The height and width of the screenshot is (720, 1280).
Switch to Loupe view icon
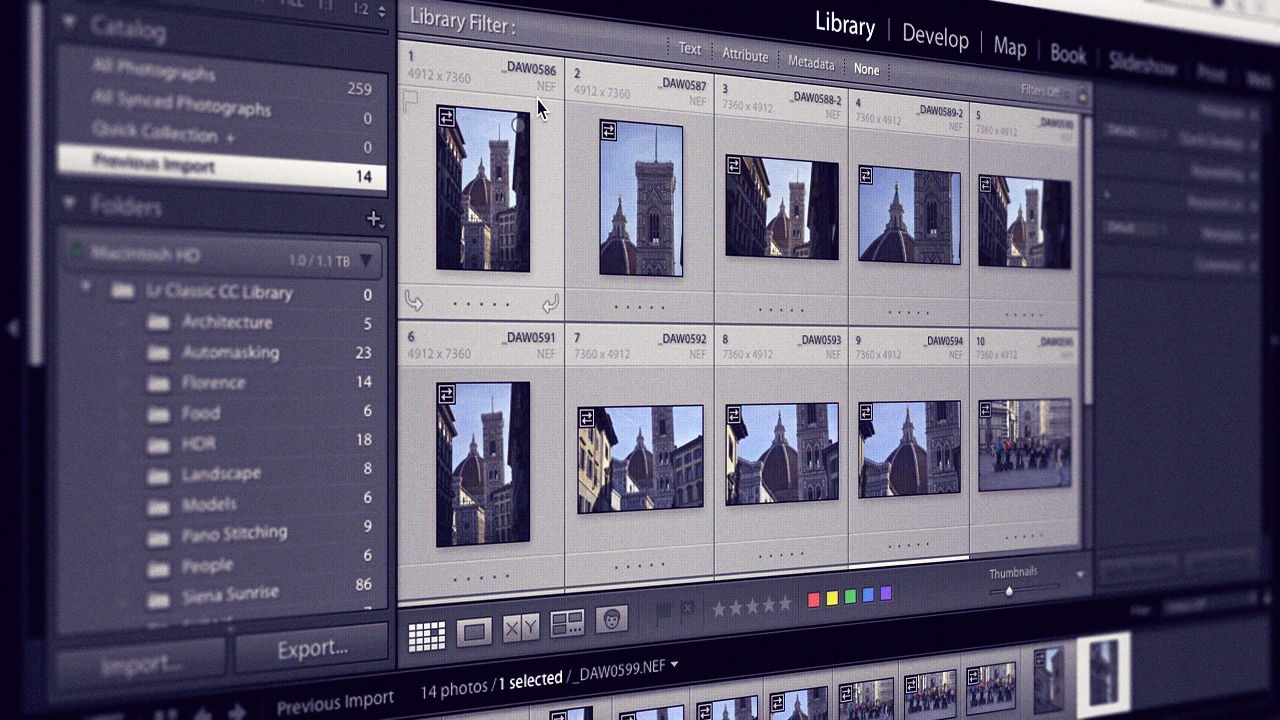click(474, 631)
